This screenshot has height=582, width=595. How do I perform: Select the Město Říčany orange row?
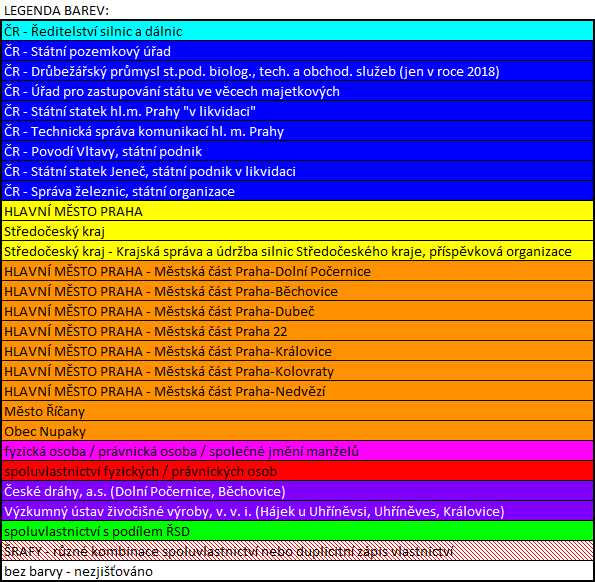point(298,411)
